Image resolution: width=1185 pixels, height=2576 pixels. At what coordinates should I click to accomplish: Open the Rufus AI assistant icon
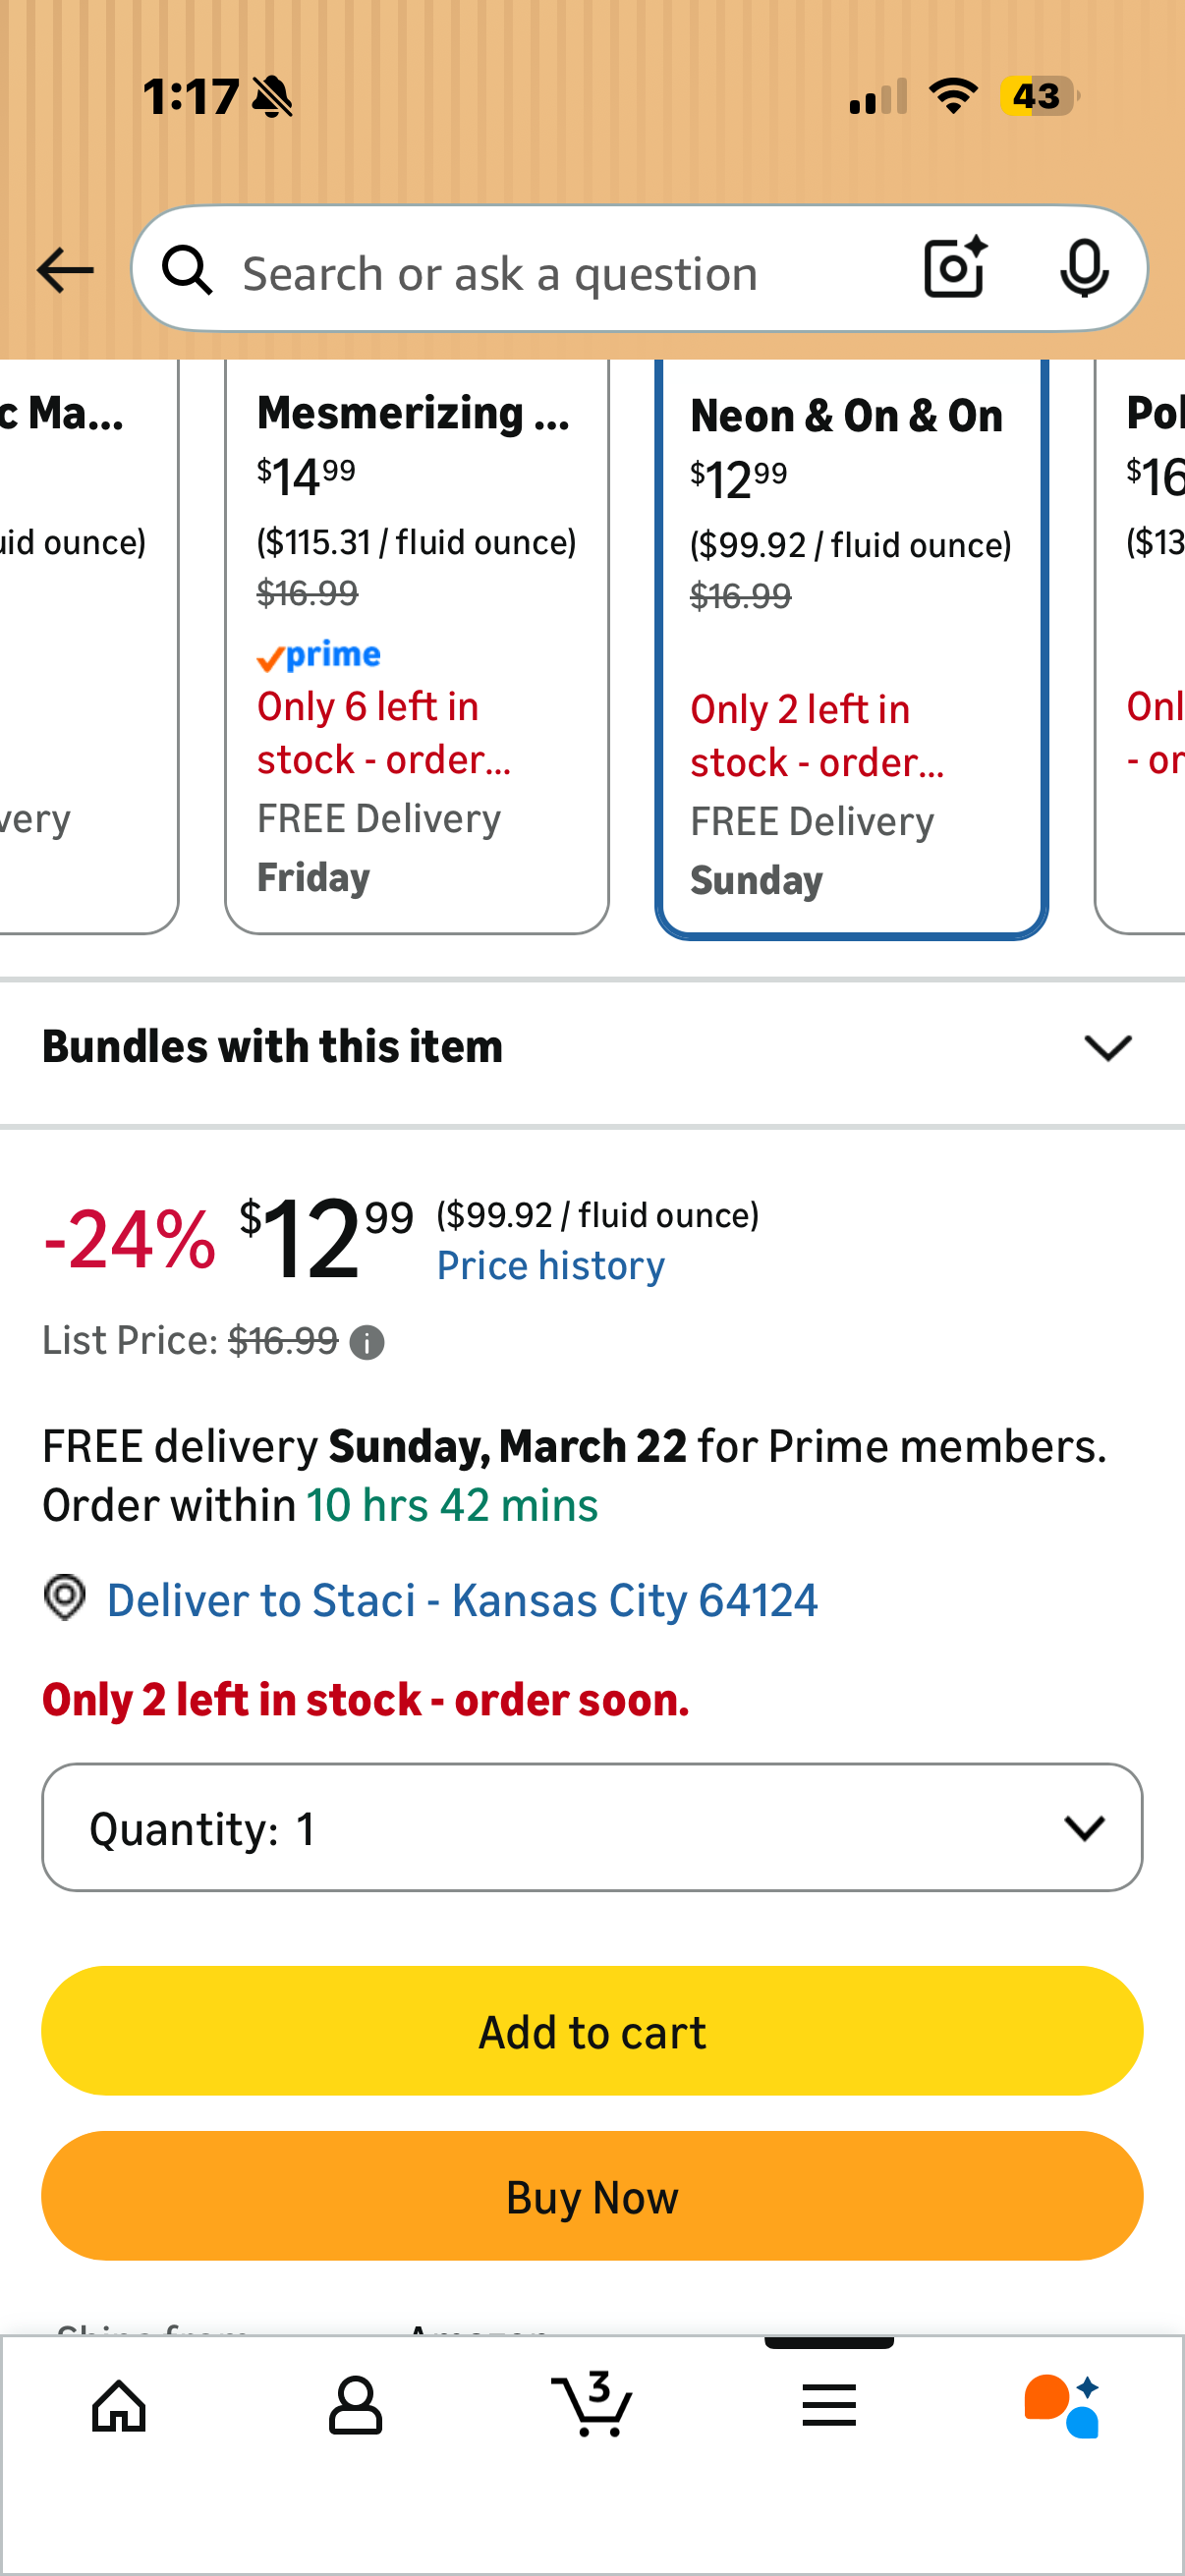pyautogui.click(x=1063, y=2406)
